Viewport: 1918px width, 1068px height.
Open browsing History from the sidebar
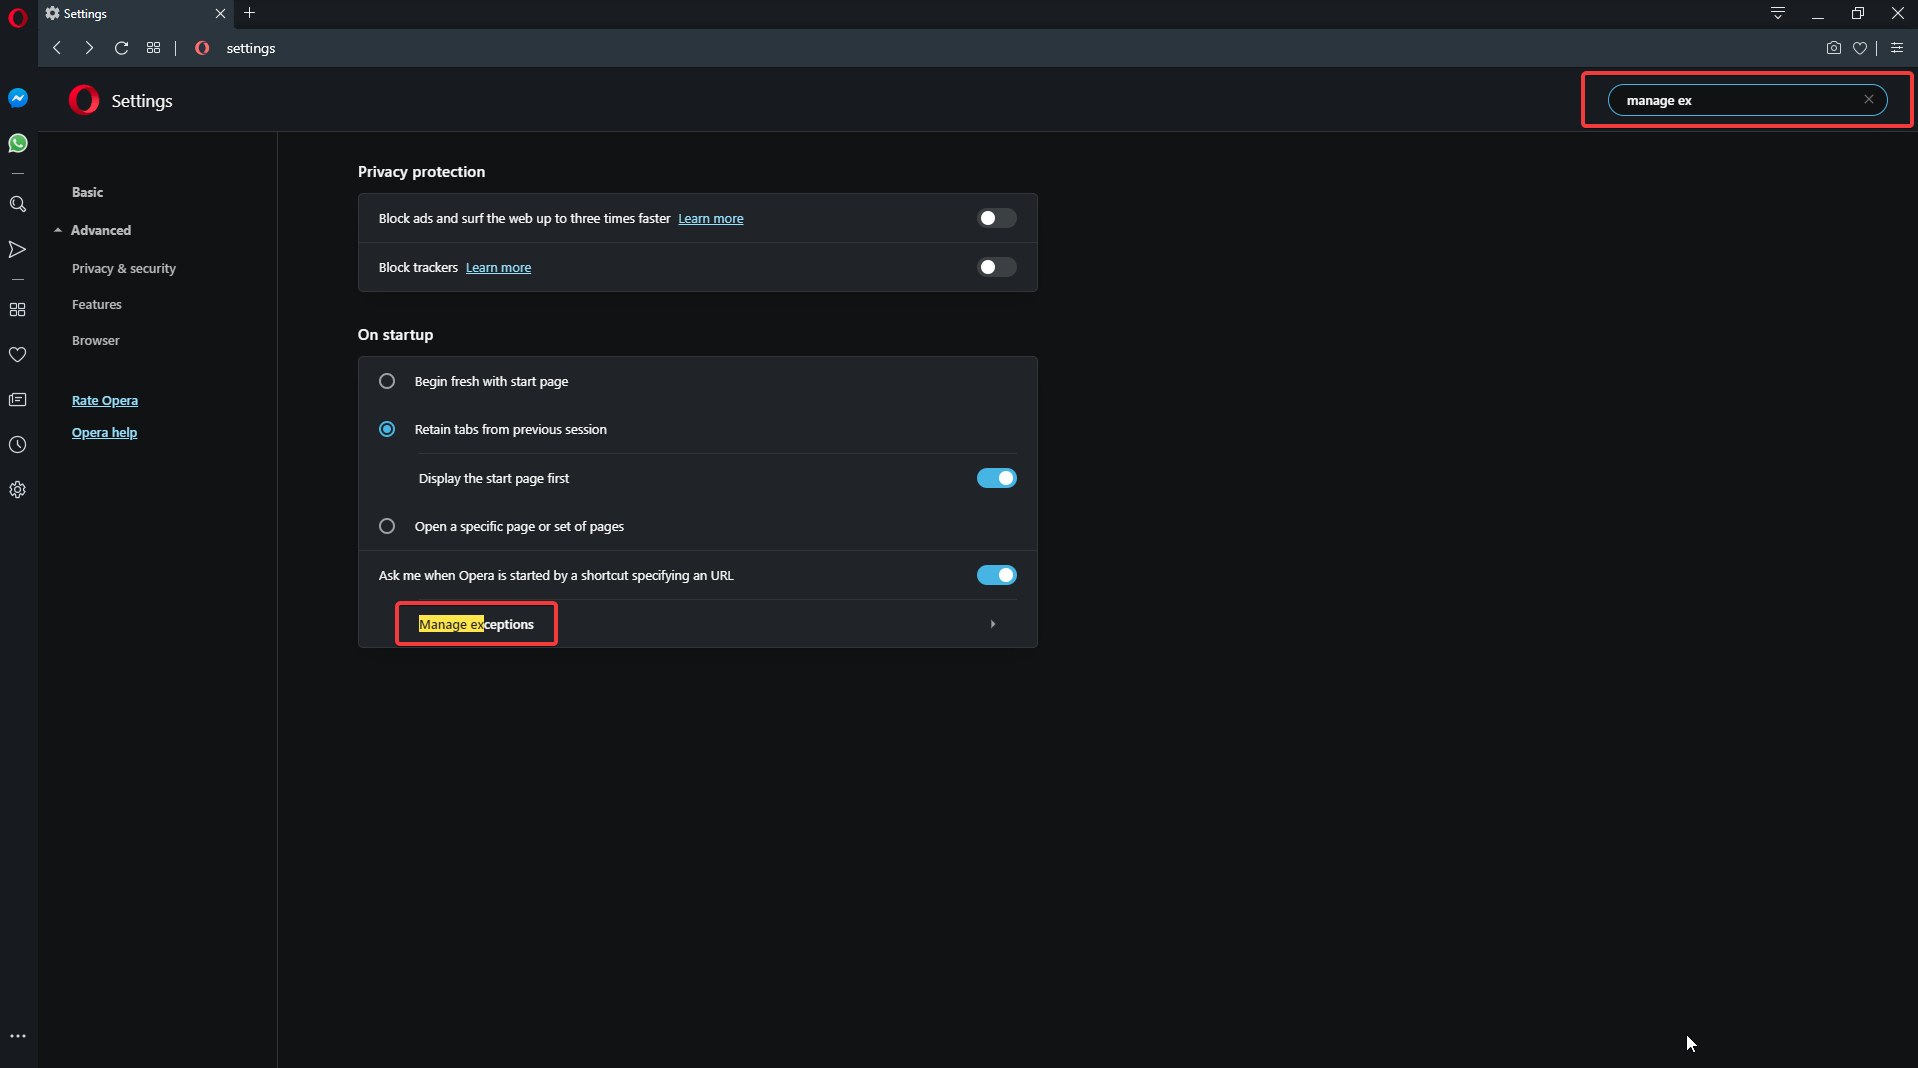coord(17,445)
